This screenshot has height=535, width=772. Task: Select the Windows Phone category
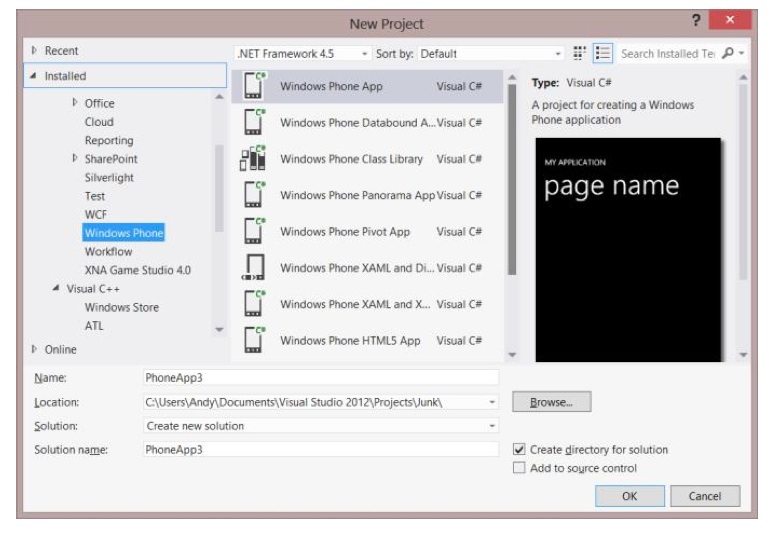pyautogui.click(x=124, y=233)
